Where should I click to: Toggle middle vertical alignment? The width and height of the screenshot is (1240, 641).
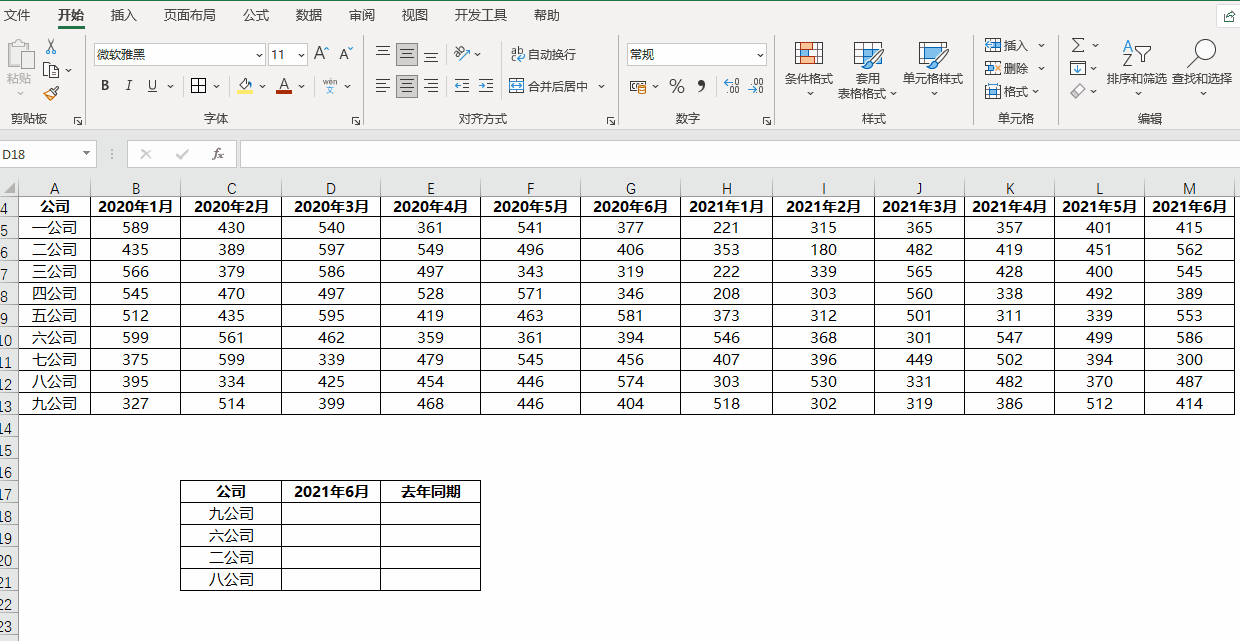[407, 54]
